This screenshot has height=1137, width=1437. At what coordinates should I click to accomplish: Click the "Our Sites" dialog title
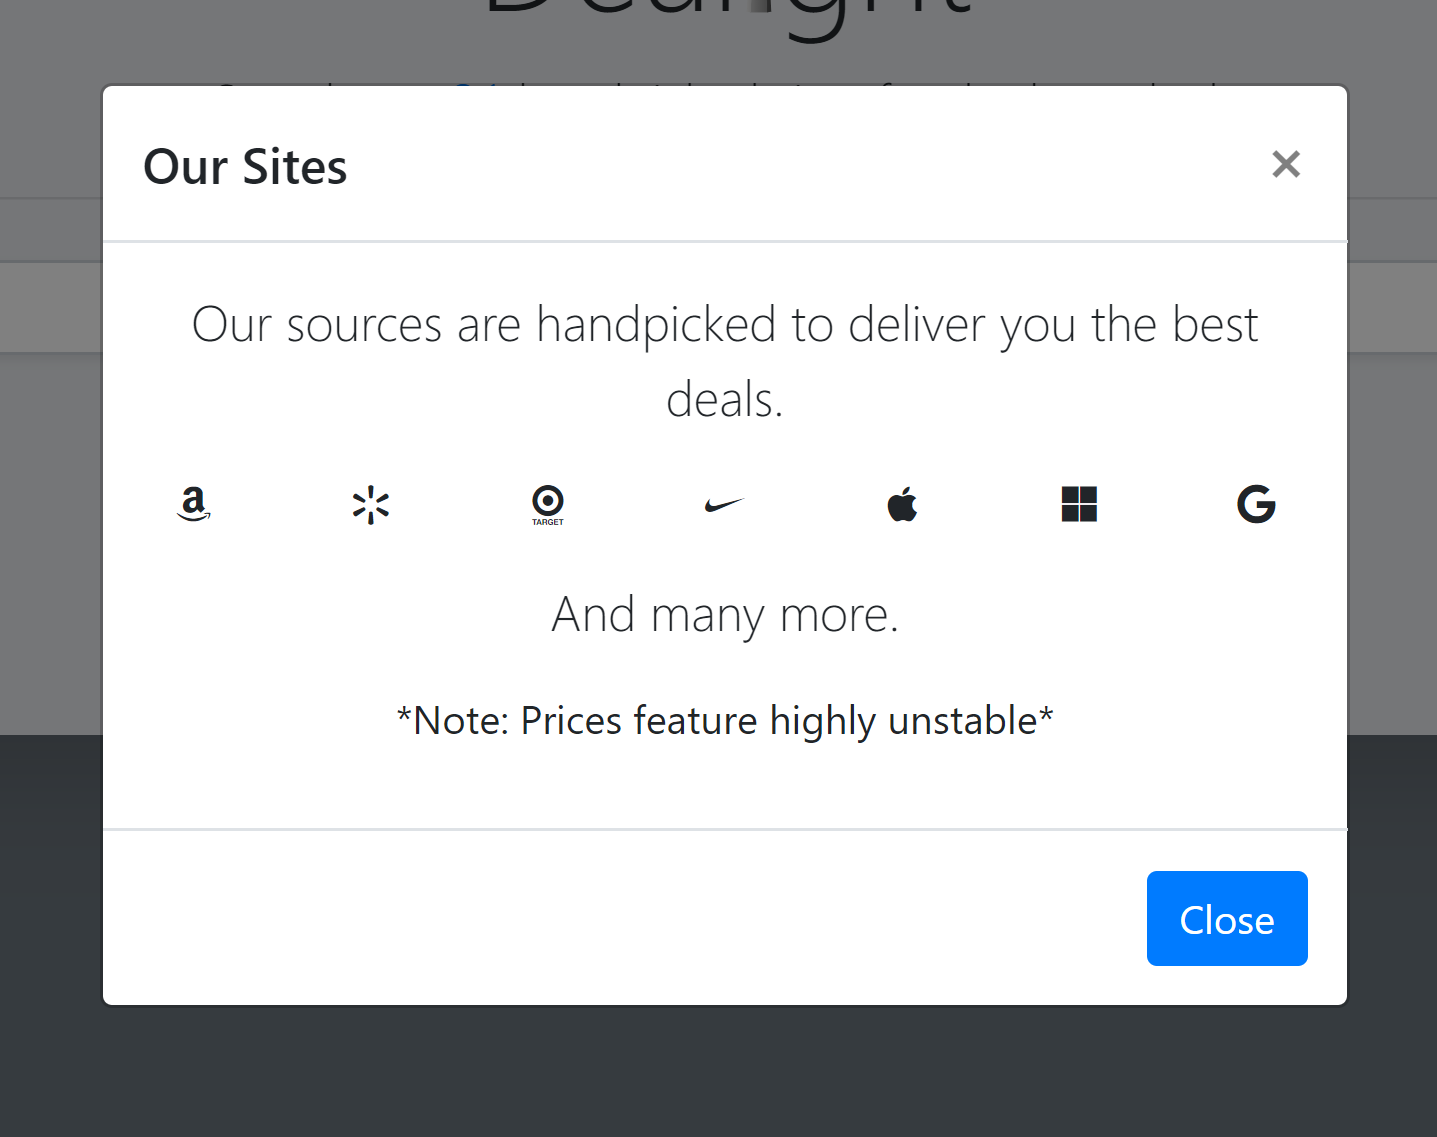coord(245,166)
